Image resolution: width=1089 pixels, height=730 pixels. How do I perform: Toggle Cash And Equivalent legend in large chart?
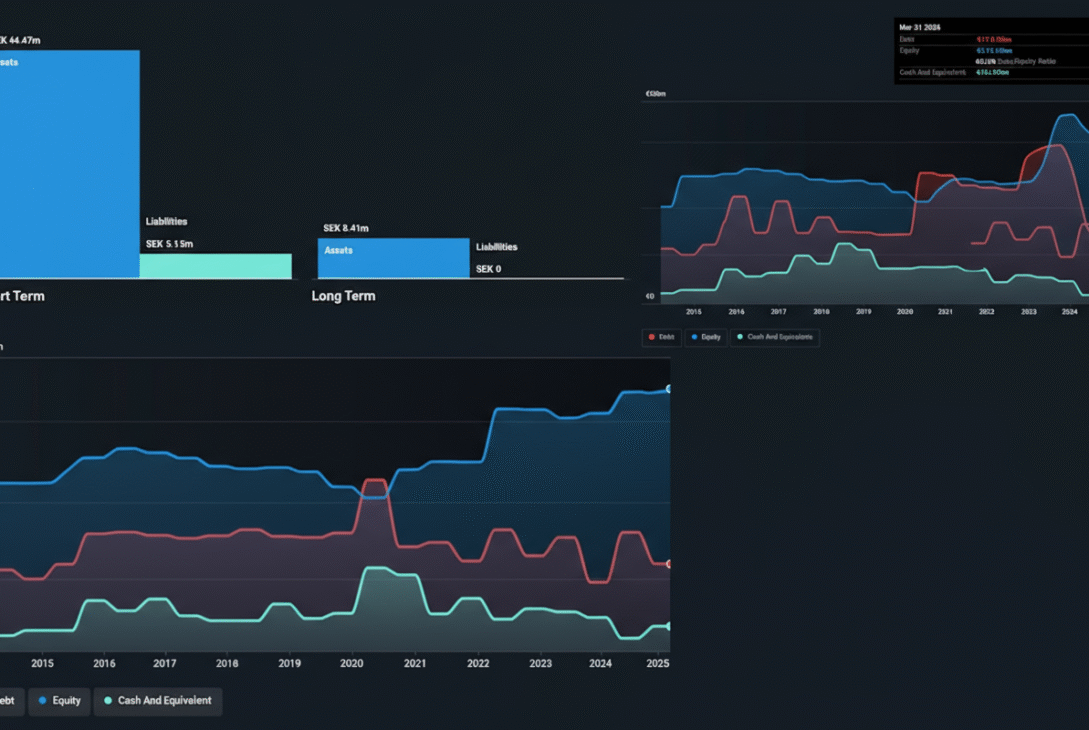pyautogui.click(x=158, y=701)
